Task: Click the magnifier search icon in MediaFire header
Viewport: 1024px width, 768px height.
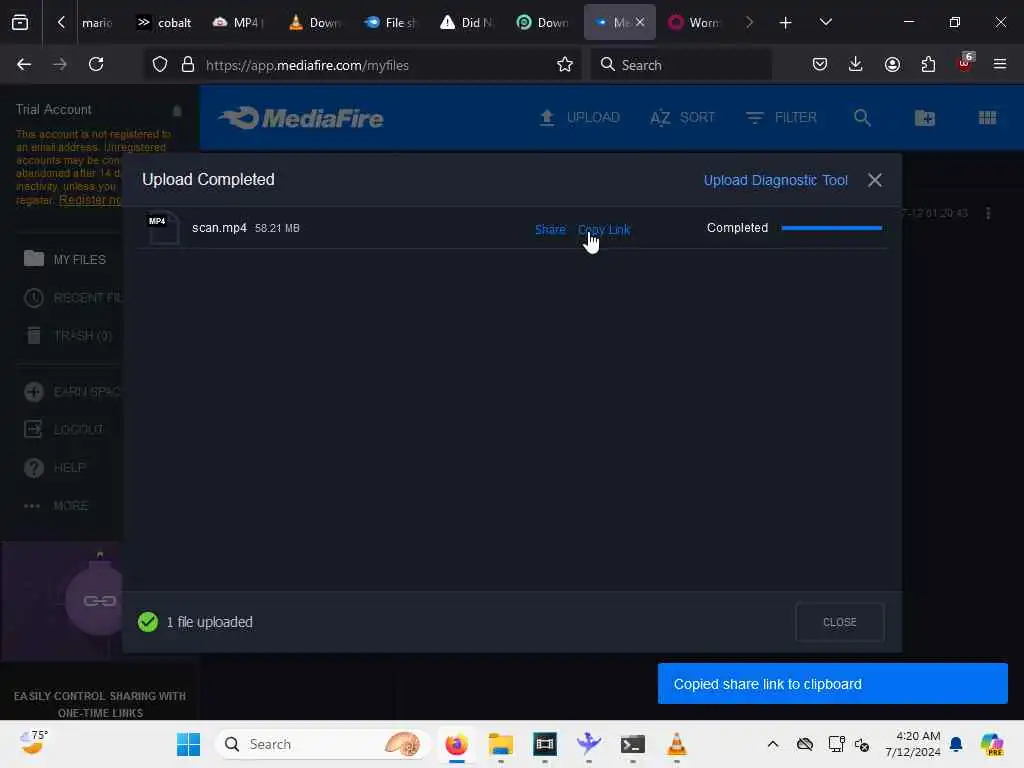Action: (x=862, y=118)
